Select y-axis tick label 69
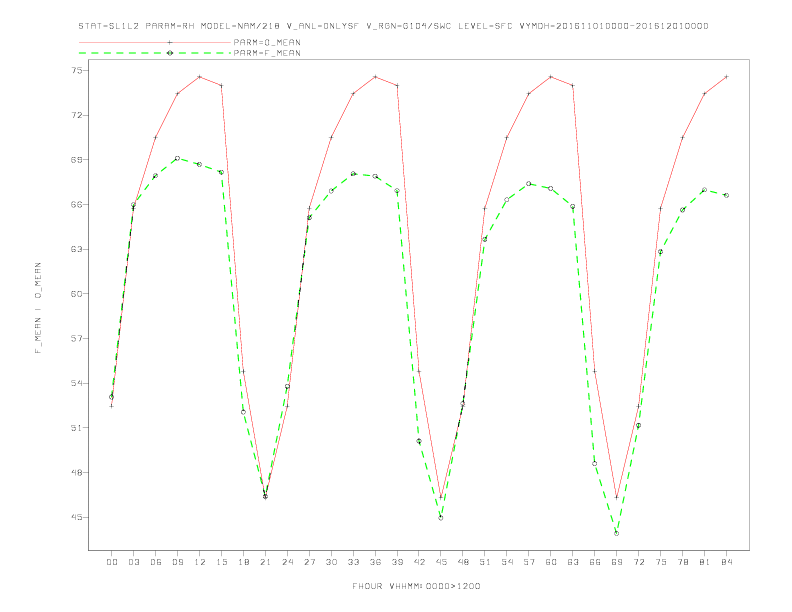Screen dimensions: 792x612 point(76,160)
